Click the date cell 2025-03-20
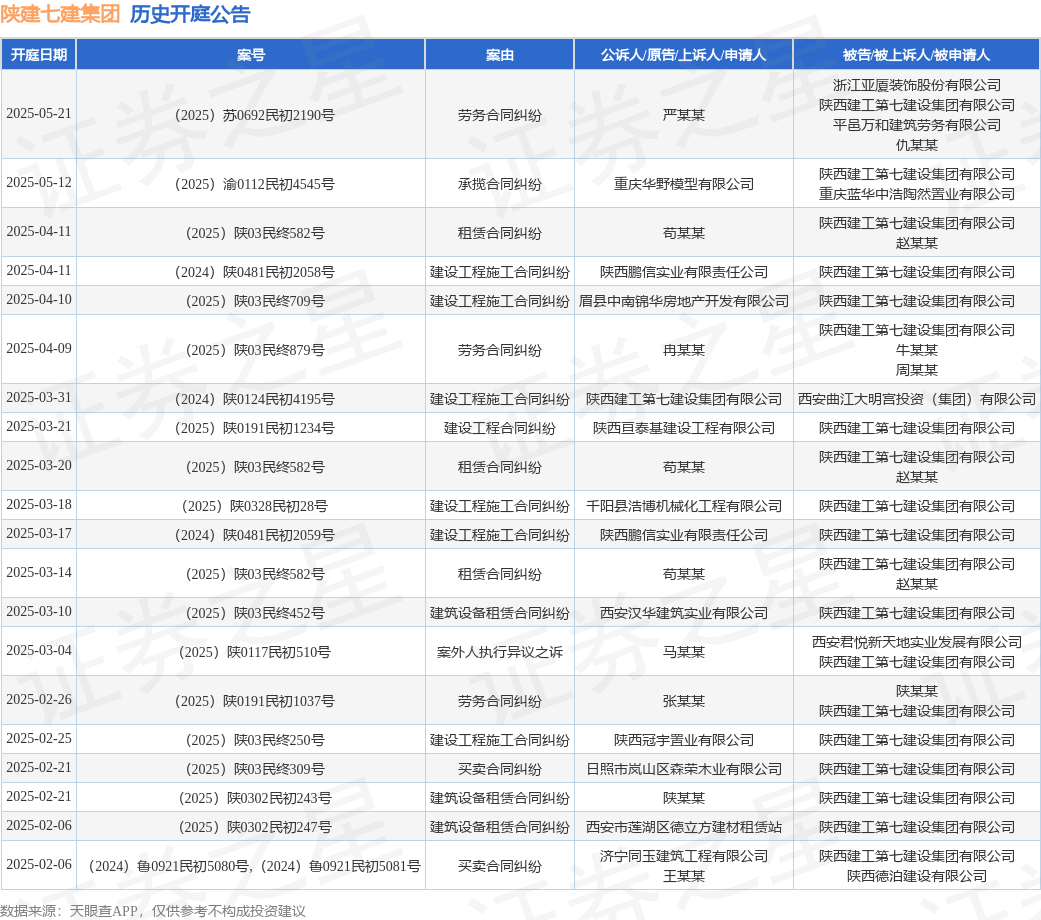The width and height of the screenshot is (1041, 920). 39,465
